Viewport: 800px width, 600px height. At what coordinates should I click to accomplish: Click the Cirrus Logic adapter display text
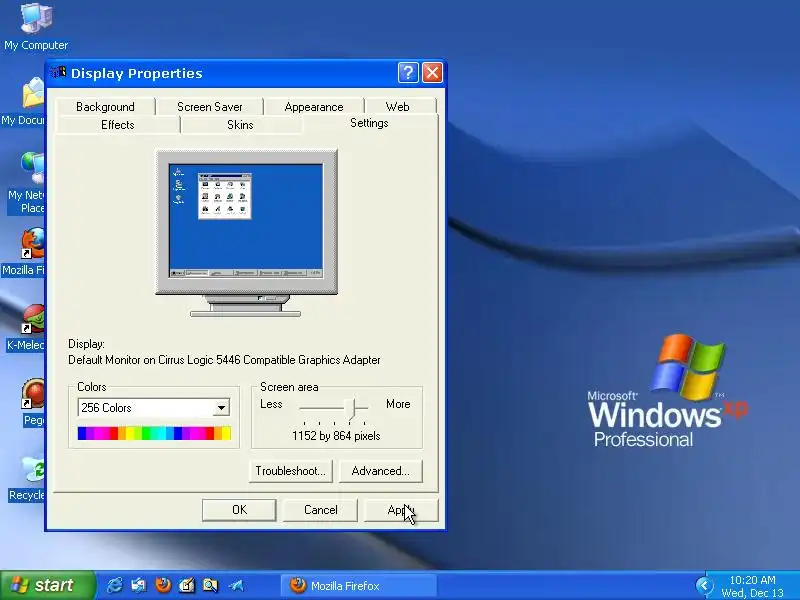point(224,360)
